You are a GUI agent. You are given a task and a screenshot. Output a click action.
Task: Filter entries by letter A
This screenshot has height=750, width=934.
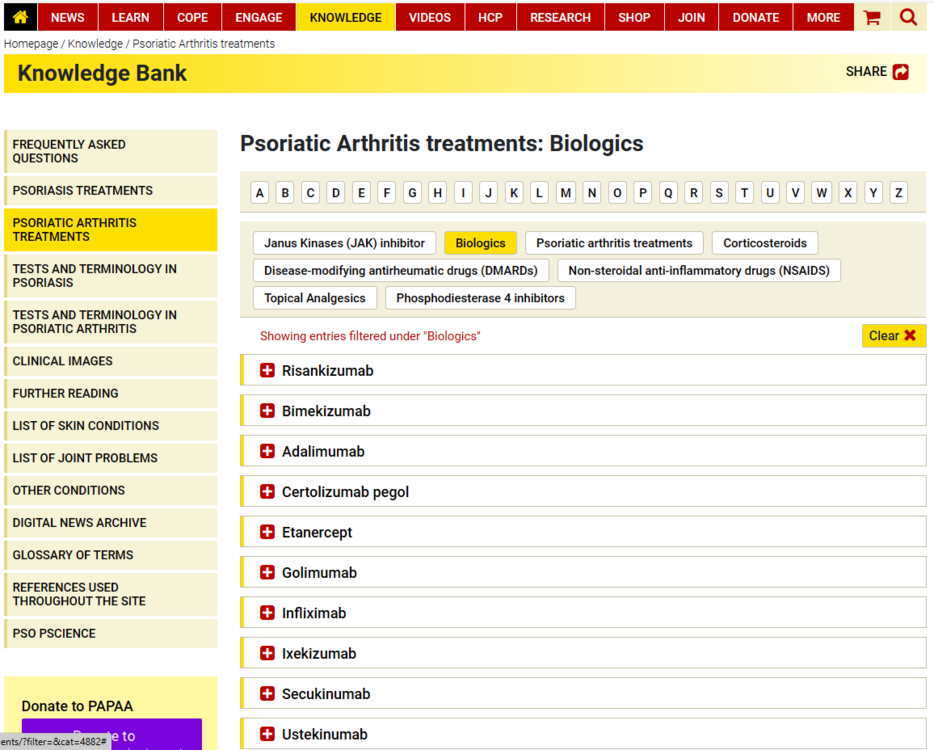click(x=260, y=193)
